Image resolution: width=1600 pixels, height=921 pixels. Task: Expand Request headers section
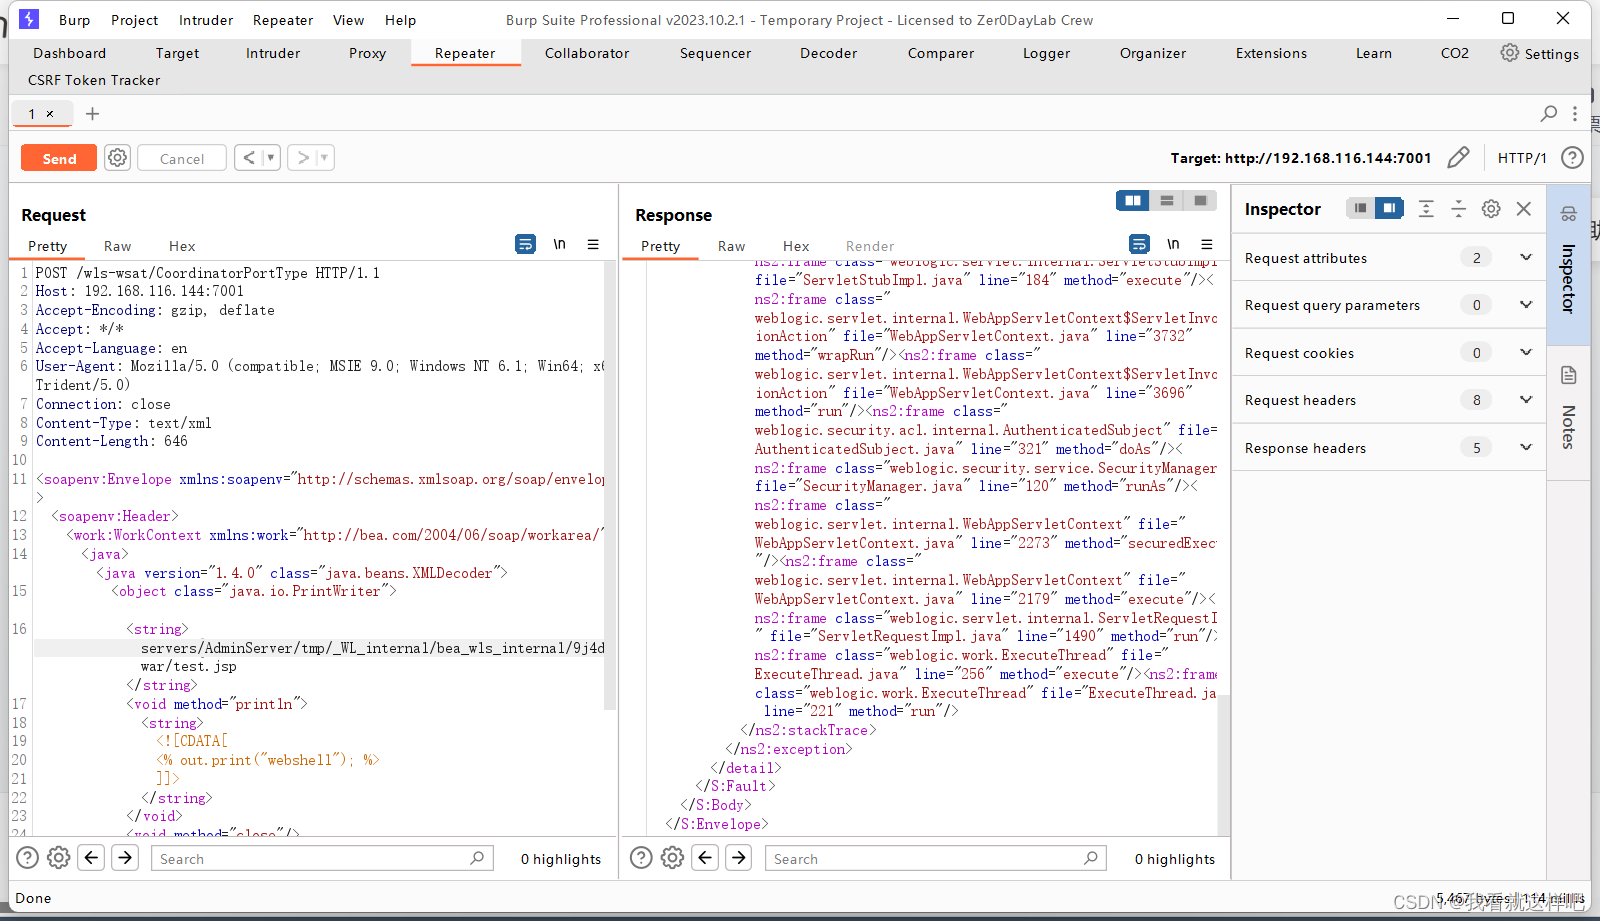point(1389,400)
